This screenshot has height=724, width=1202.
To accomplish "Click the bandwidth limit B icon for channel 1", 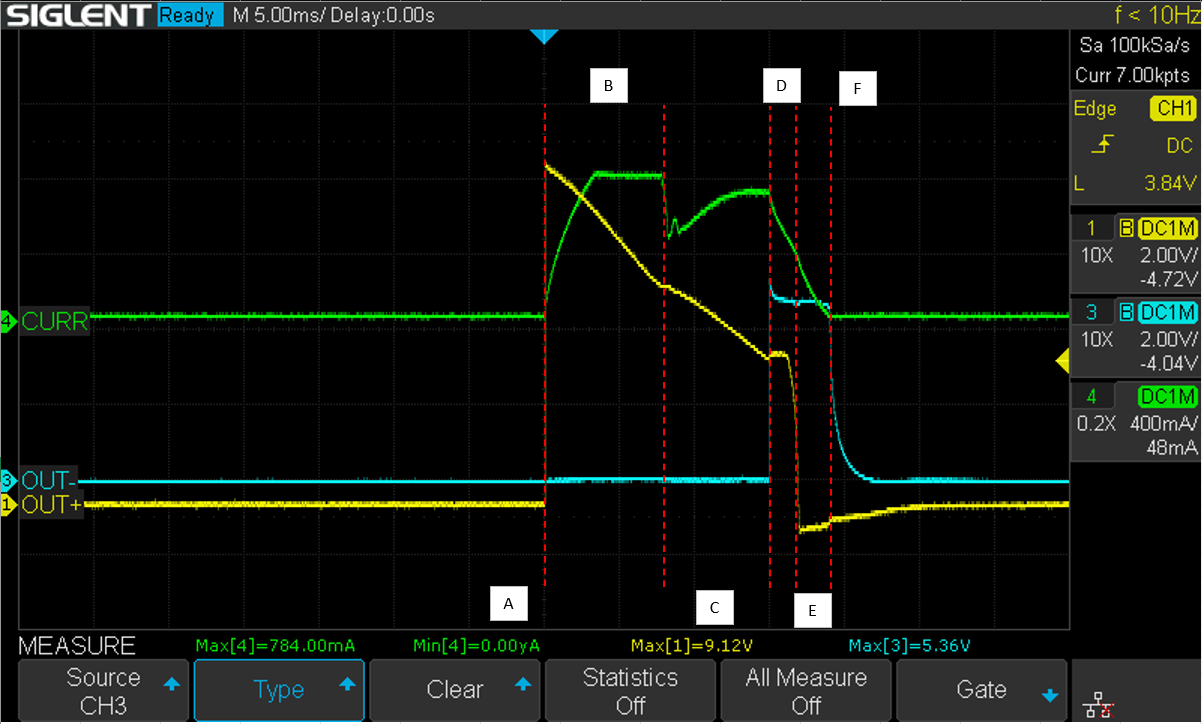I will (1125, 230).
